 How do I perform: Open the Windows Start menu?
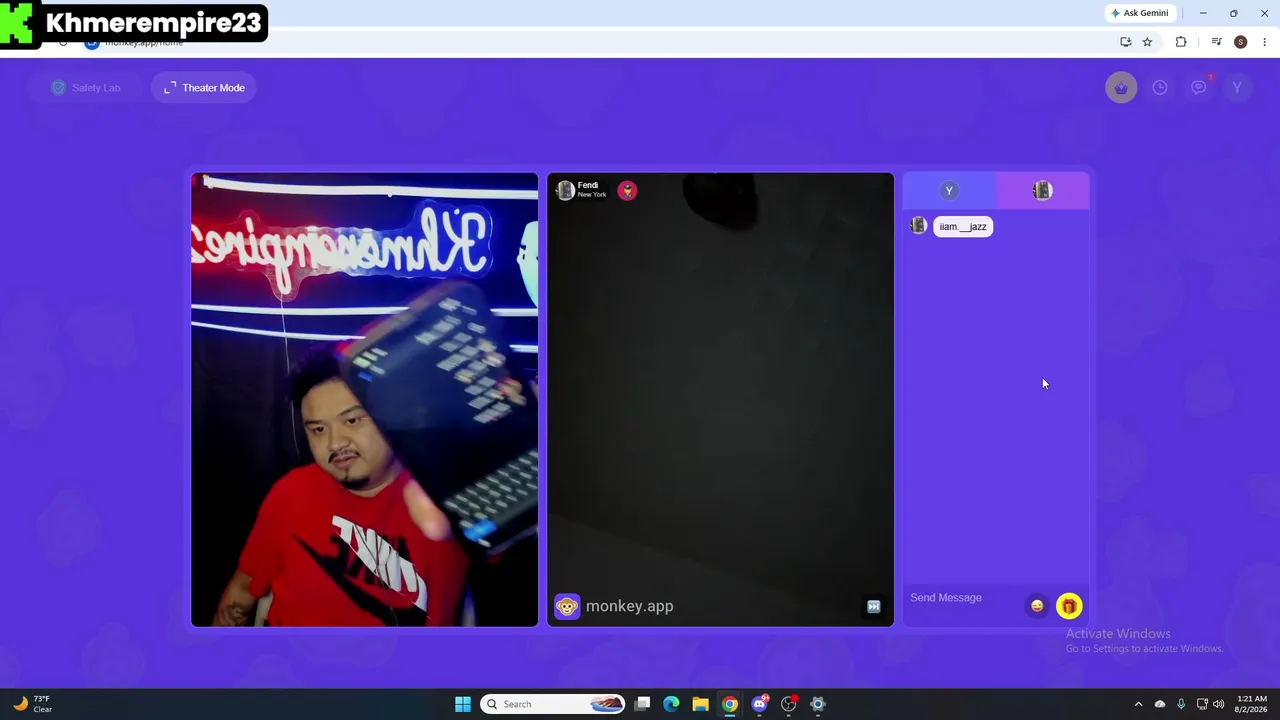point(462,704)
